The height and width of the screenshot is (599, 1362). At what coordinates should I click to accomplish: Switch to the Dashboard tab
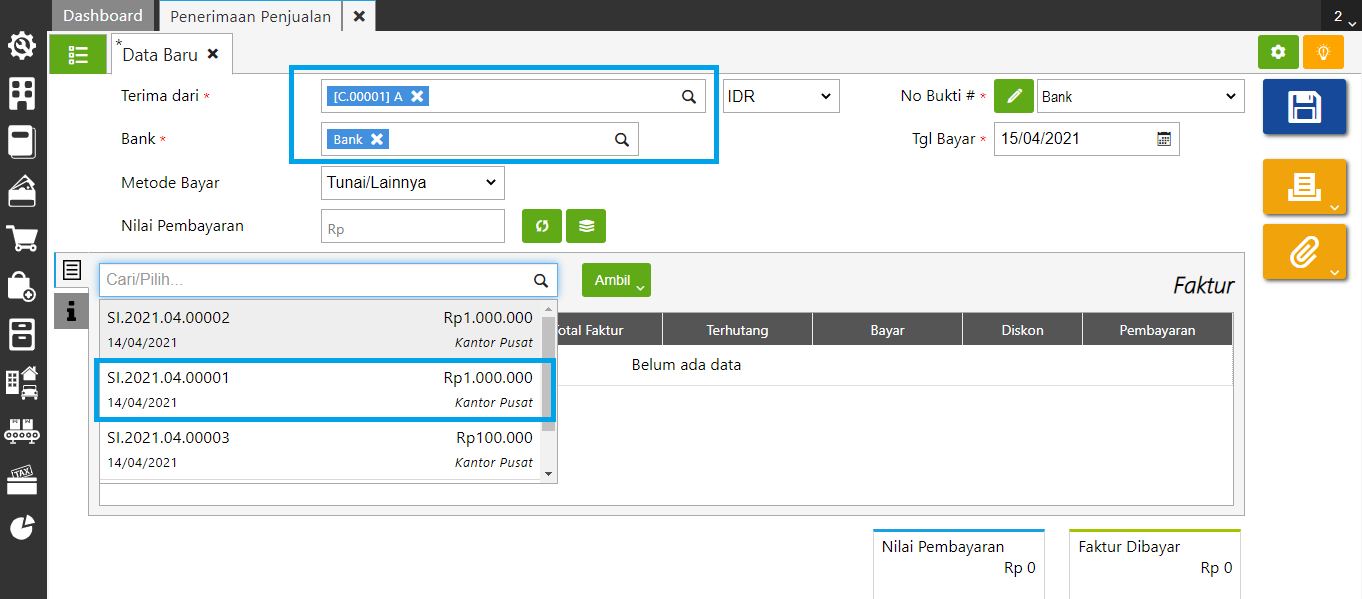pyautogui.click(x=103, y=16)
